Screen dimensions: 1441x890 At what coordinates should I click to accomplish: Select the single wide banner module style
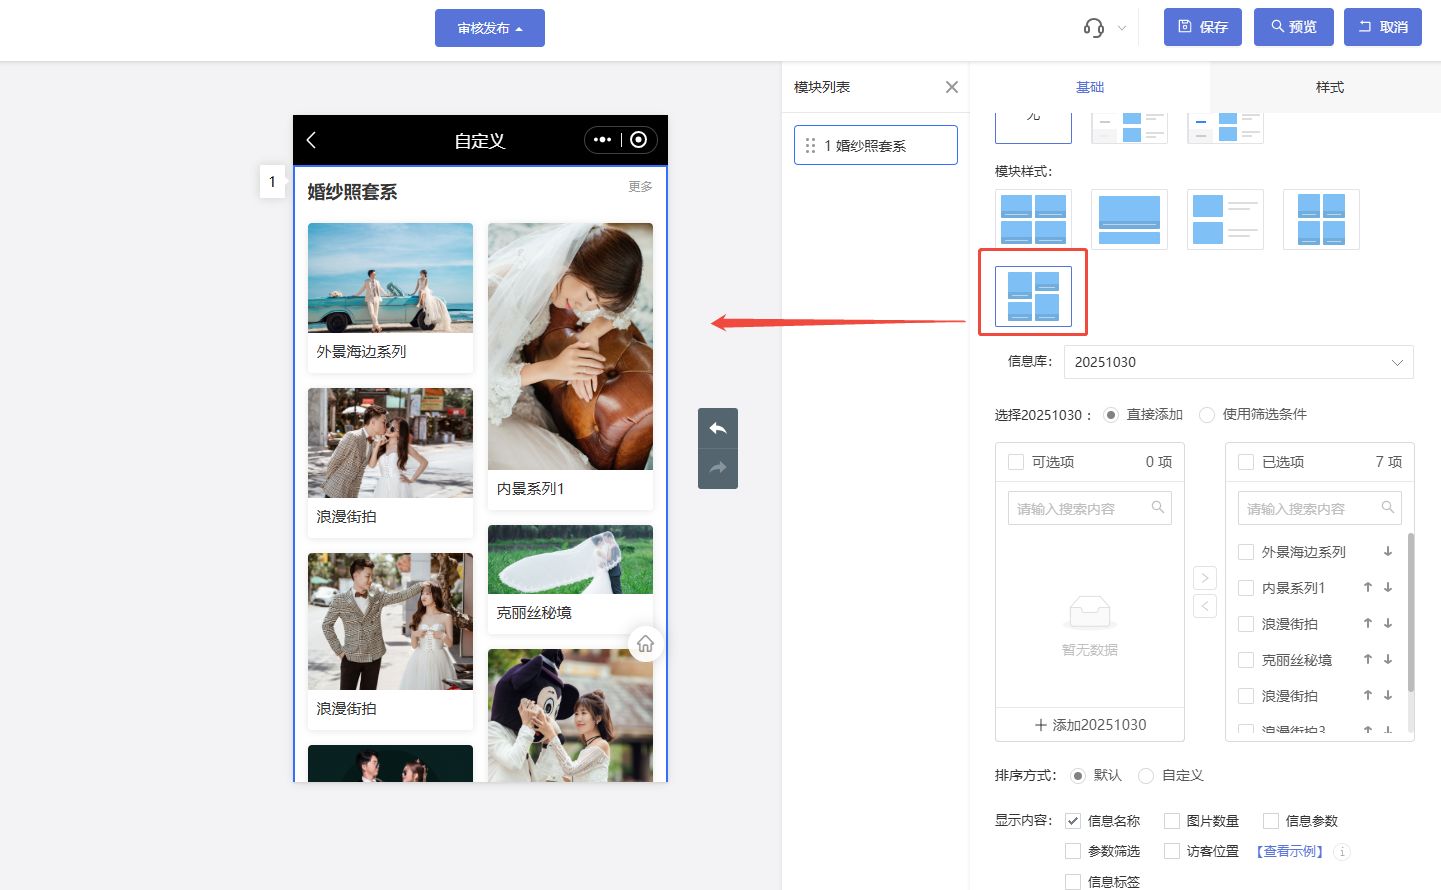[x=1129, y=219]
